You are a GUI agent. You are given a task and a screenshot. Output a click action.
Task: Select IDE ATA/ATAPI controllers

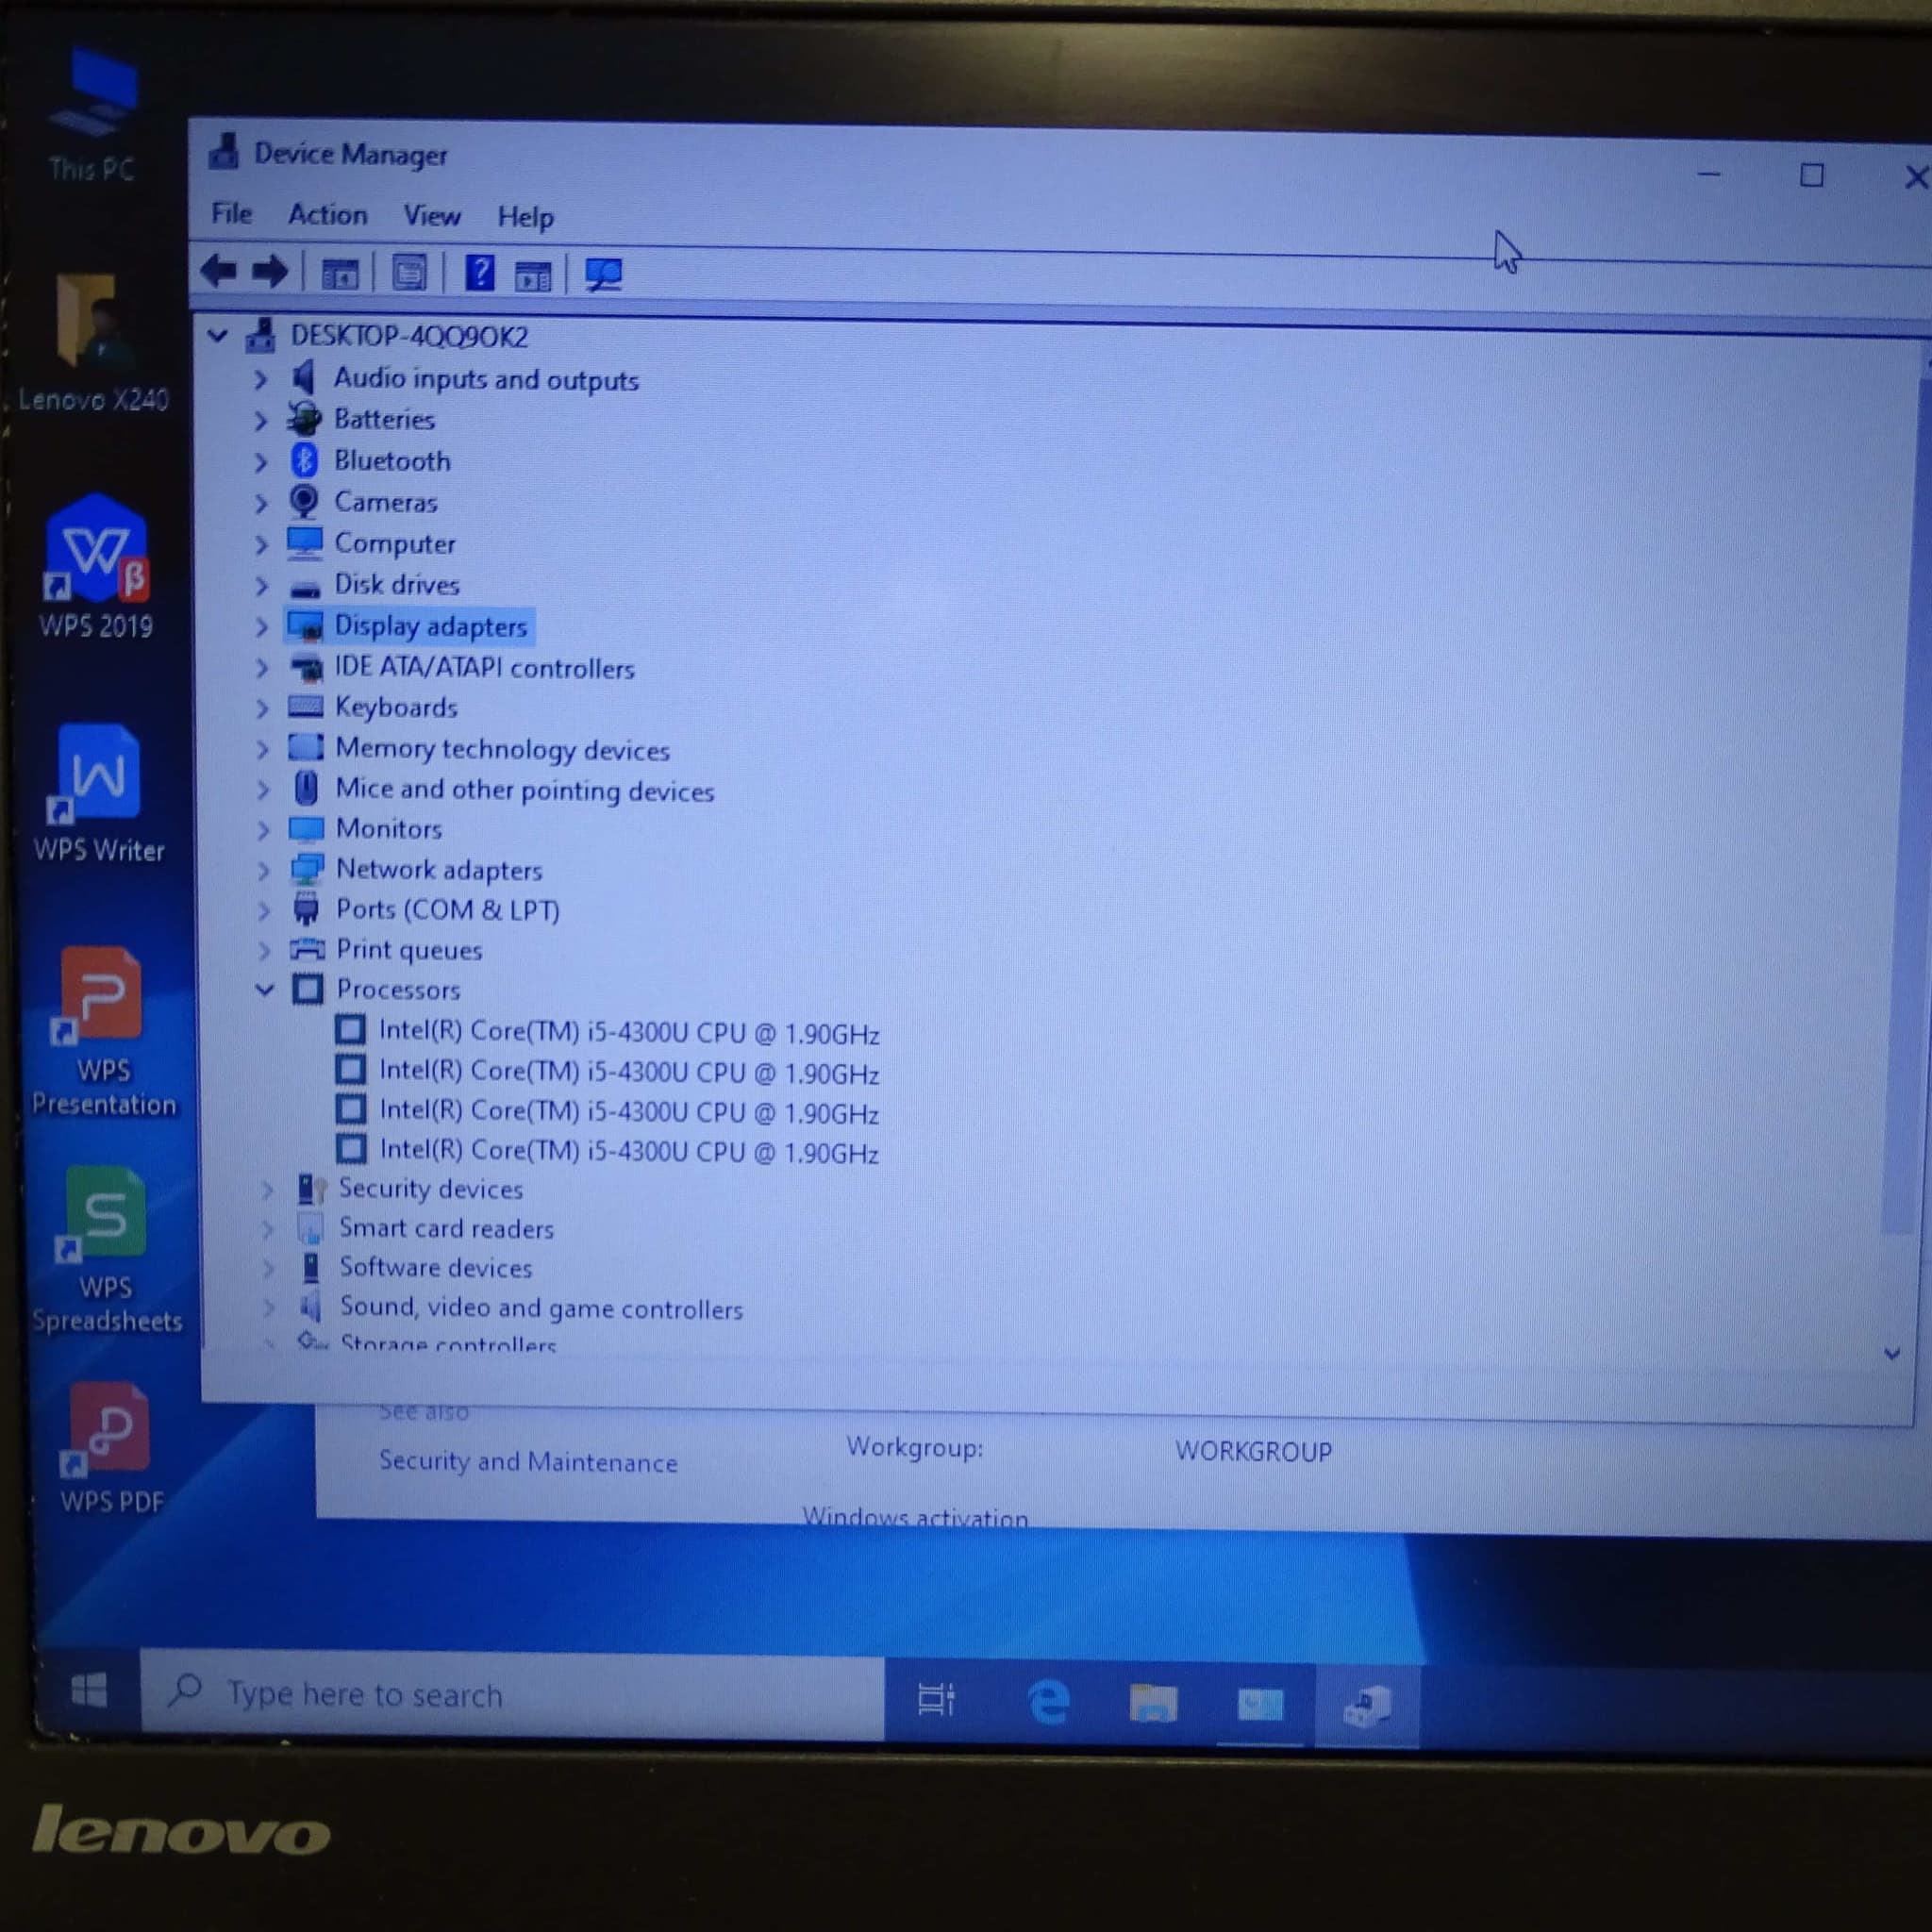click(x=484, y=667)
